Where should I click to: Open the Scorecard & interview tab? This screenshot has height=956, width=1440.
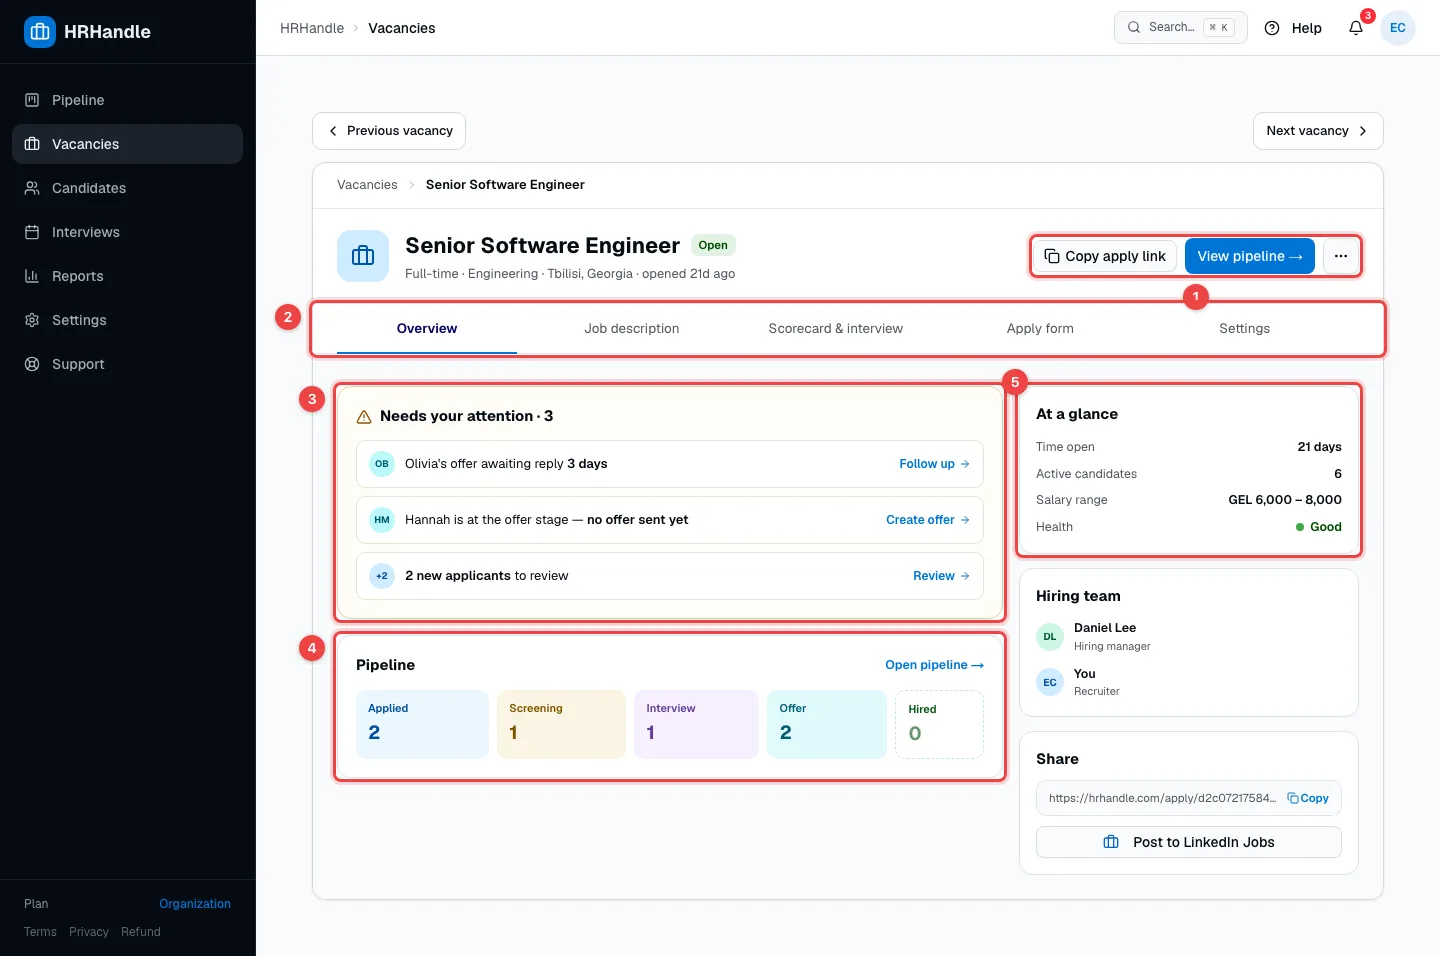click(x=836, y=328)
